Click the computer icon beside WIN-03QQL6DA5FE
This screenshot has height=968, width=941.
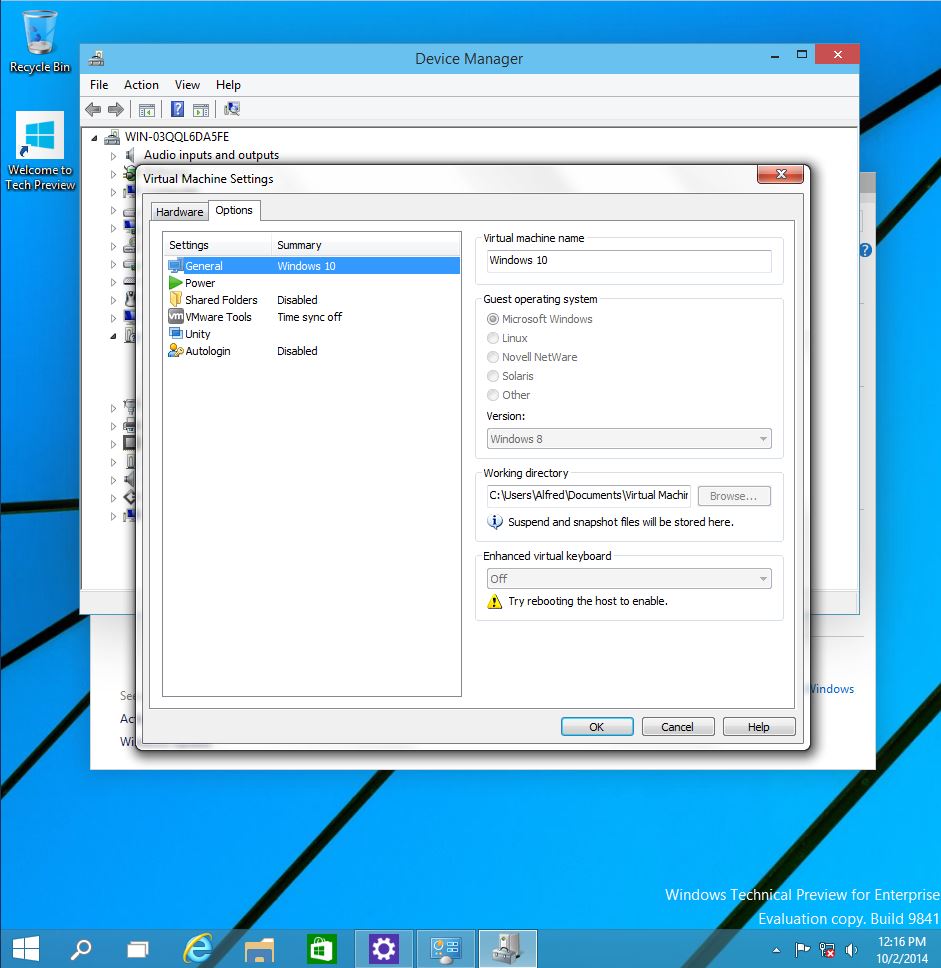[x=112, y=137]
